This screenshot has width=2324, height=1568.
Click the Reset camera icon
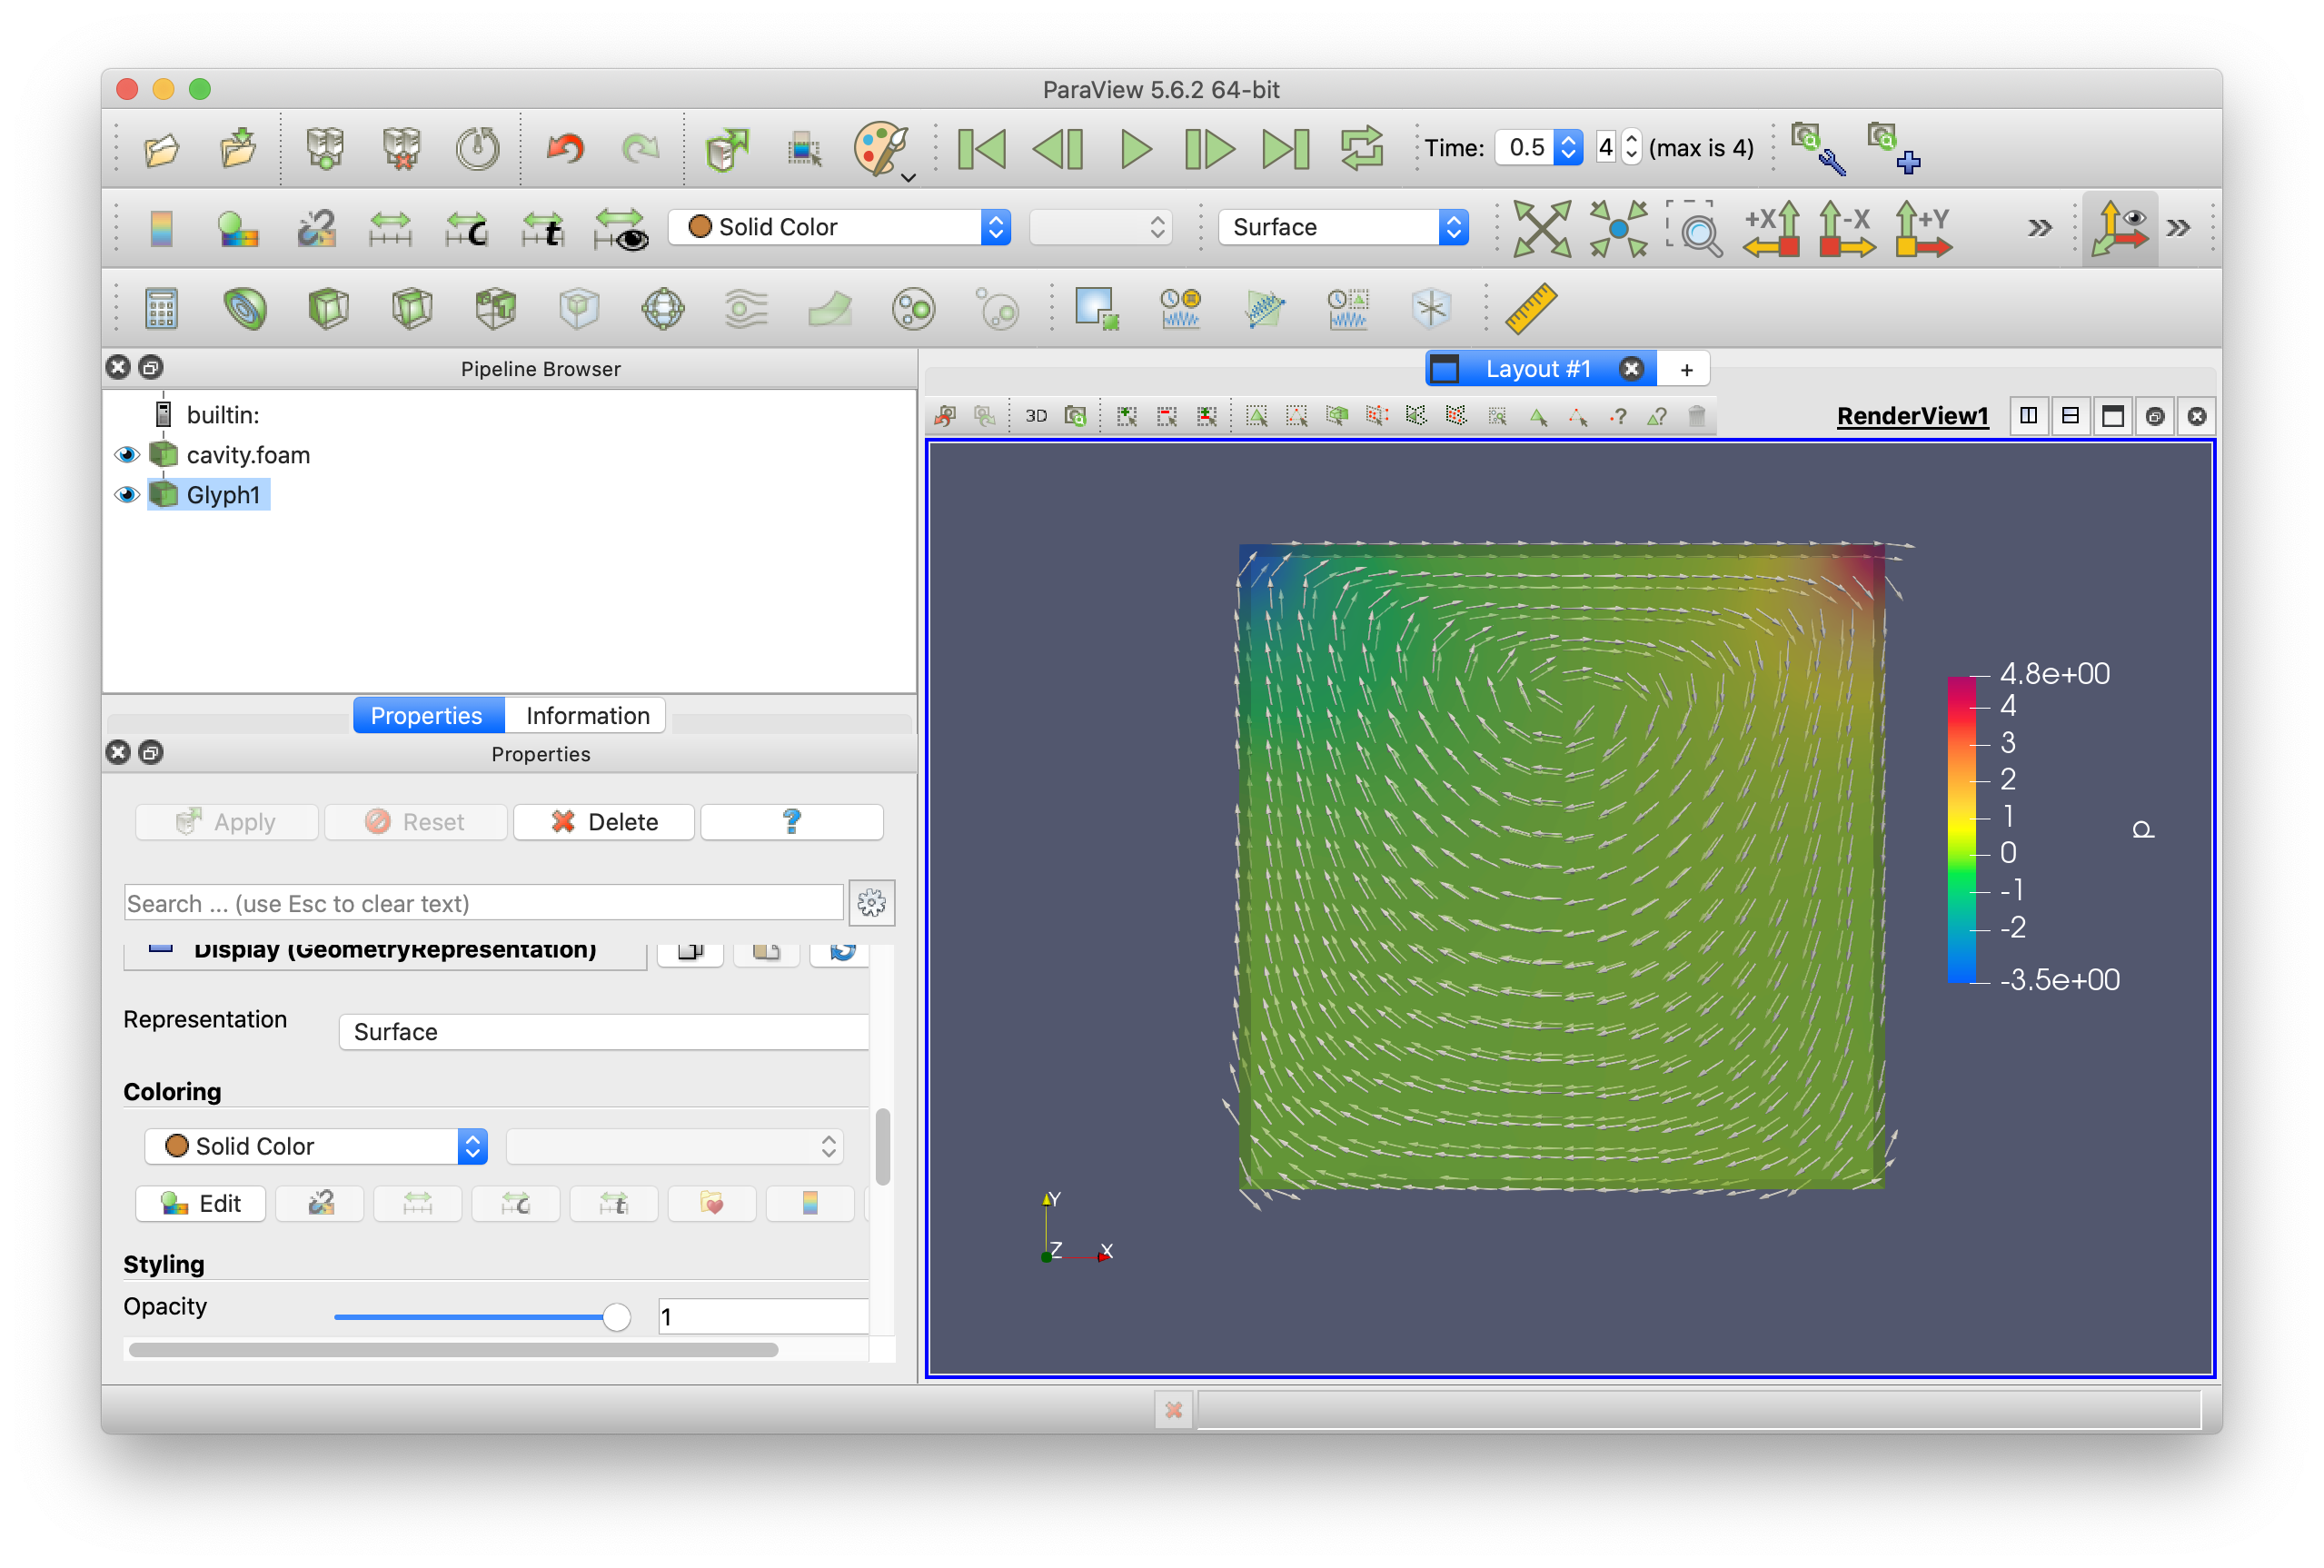[x=1541, y=228]
